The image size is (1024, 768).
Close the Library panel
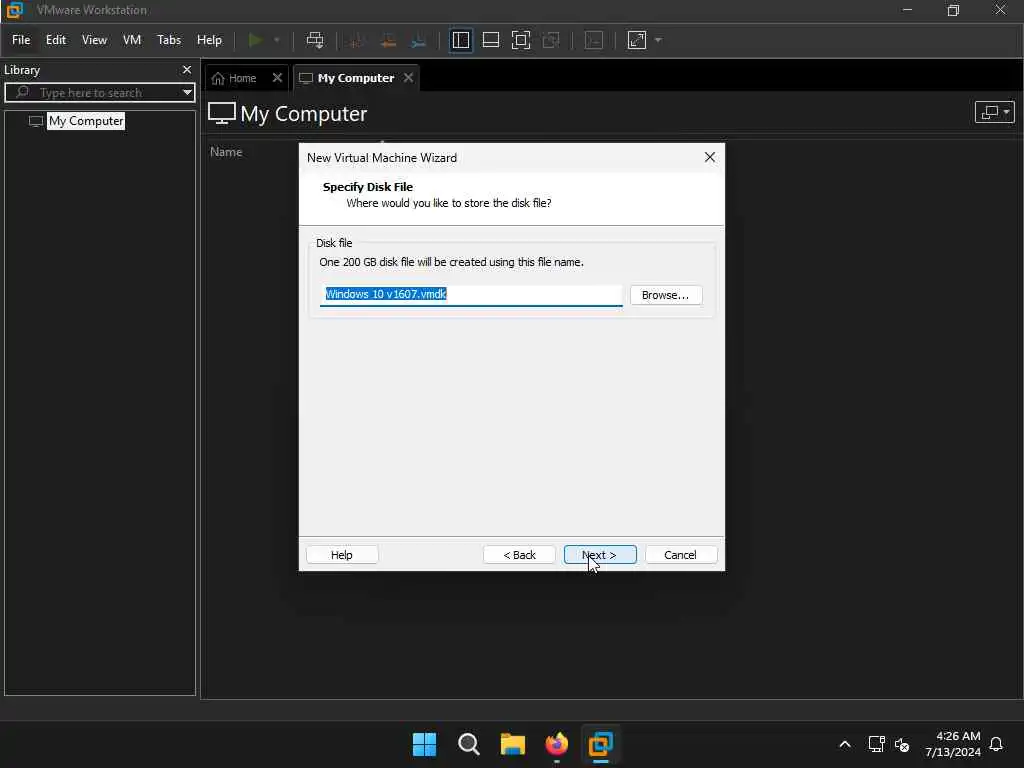(187, 70)
